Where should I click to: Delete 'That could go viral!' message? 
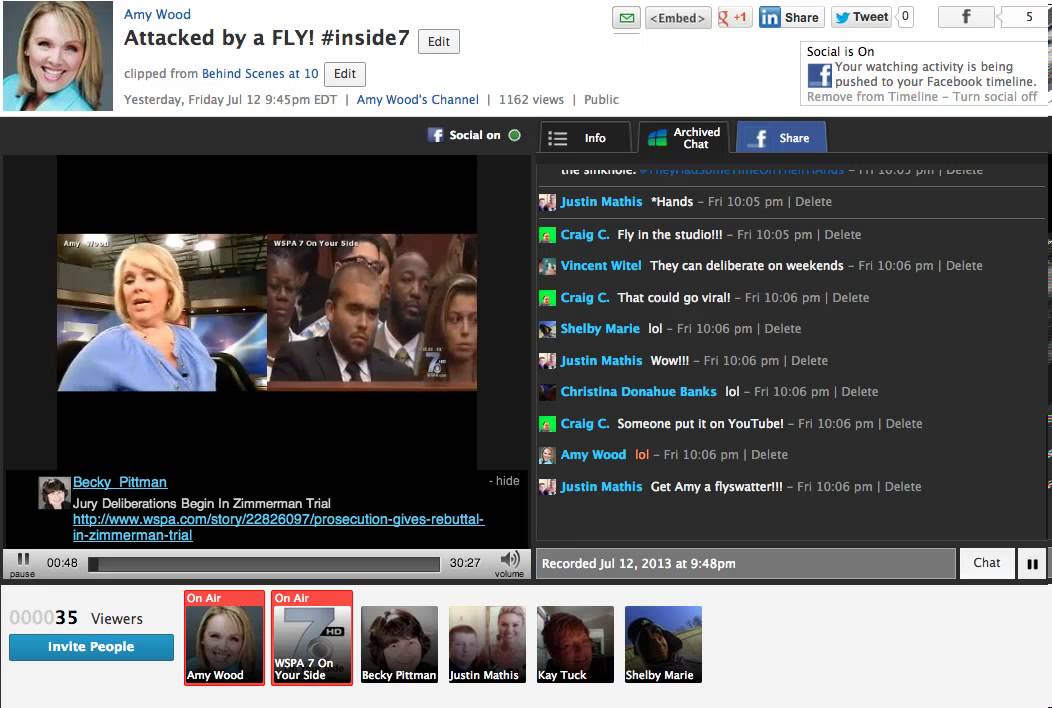(851, 298)
